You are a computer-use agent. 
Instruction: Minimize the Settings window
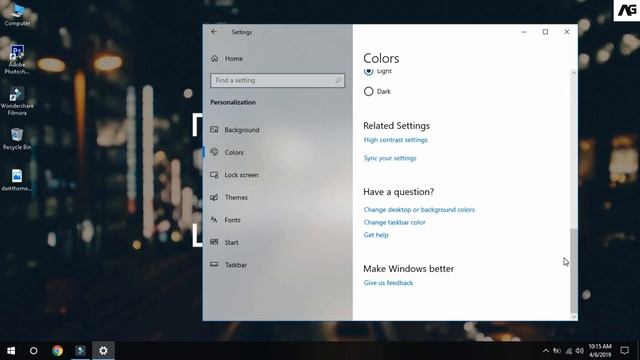(524, 32)
